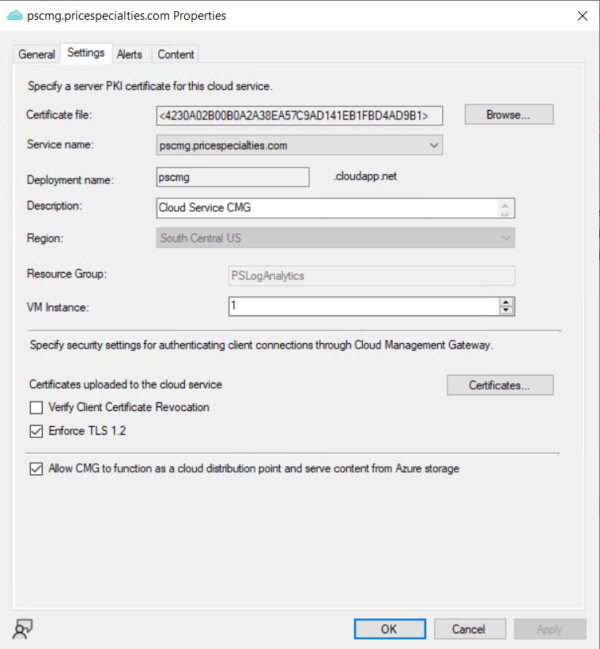Click the 'Resource Group:' label
This screenshot has height=649, width=600.
point(67,274)
